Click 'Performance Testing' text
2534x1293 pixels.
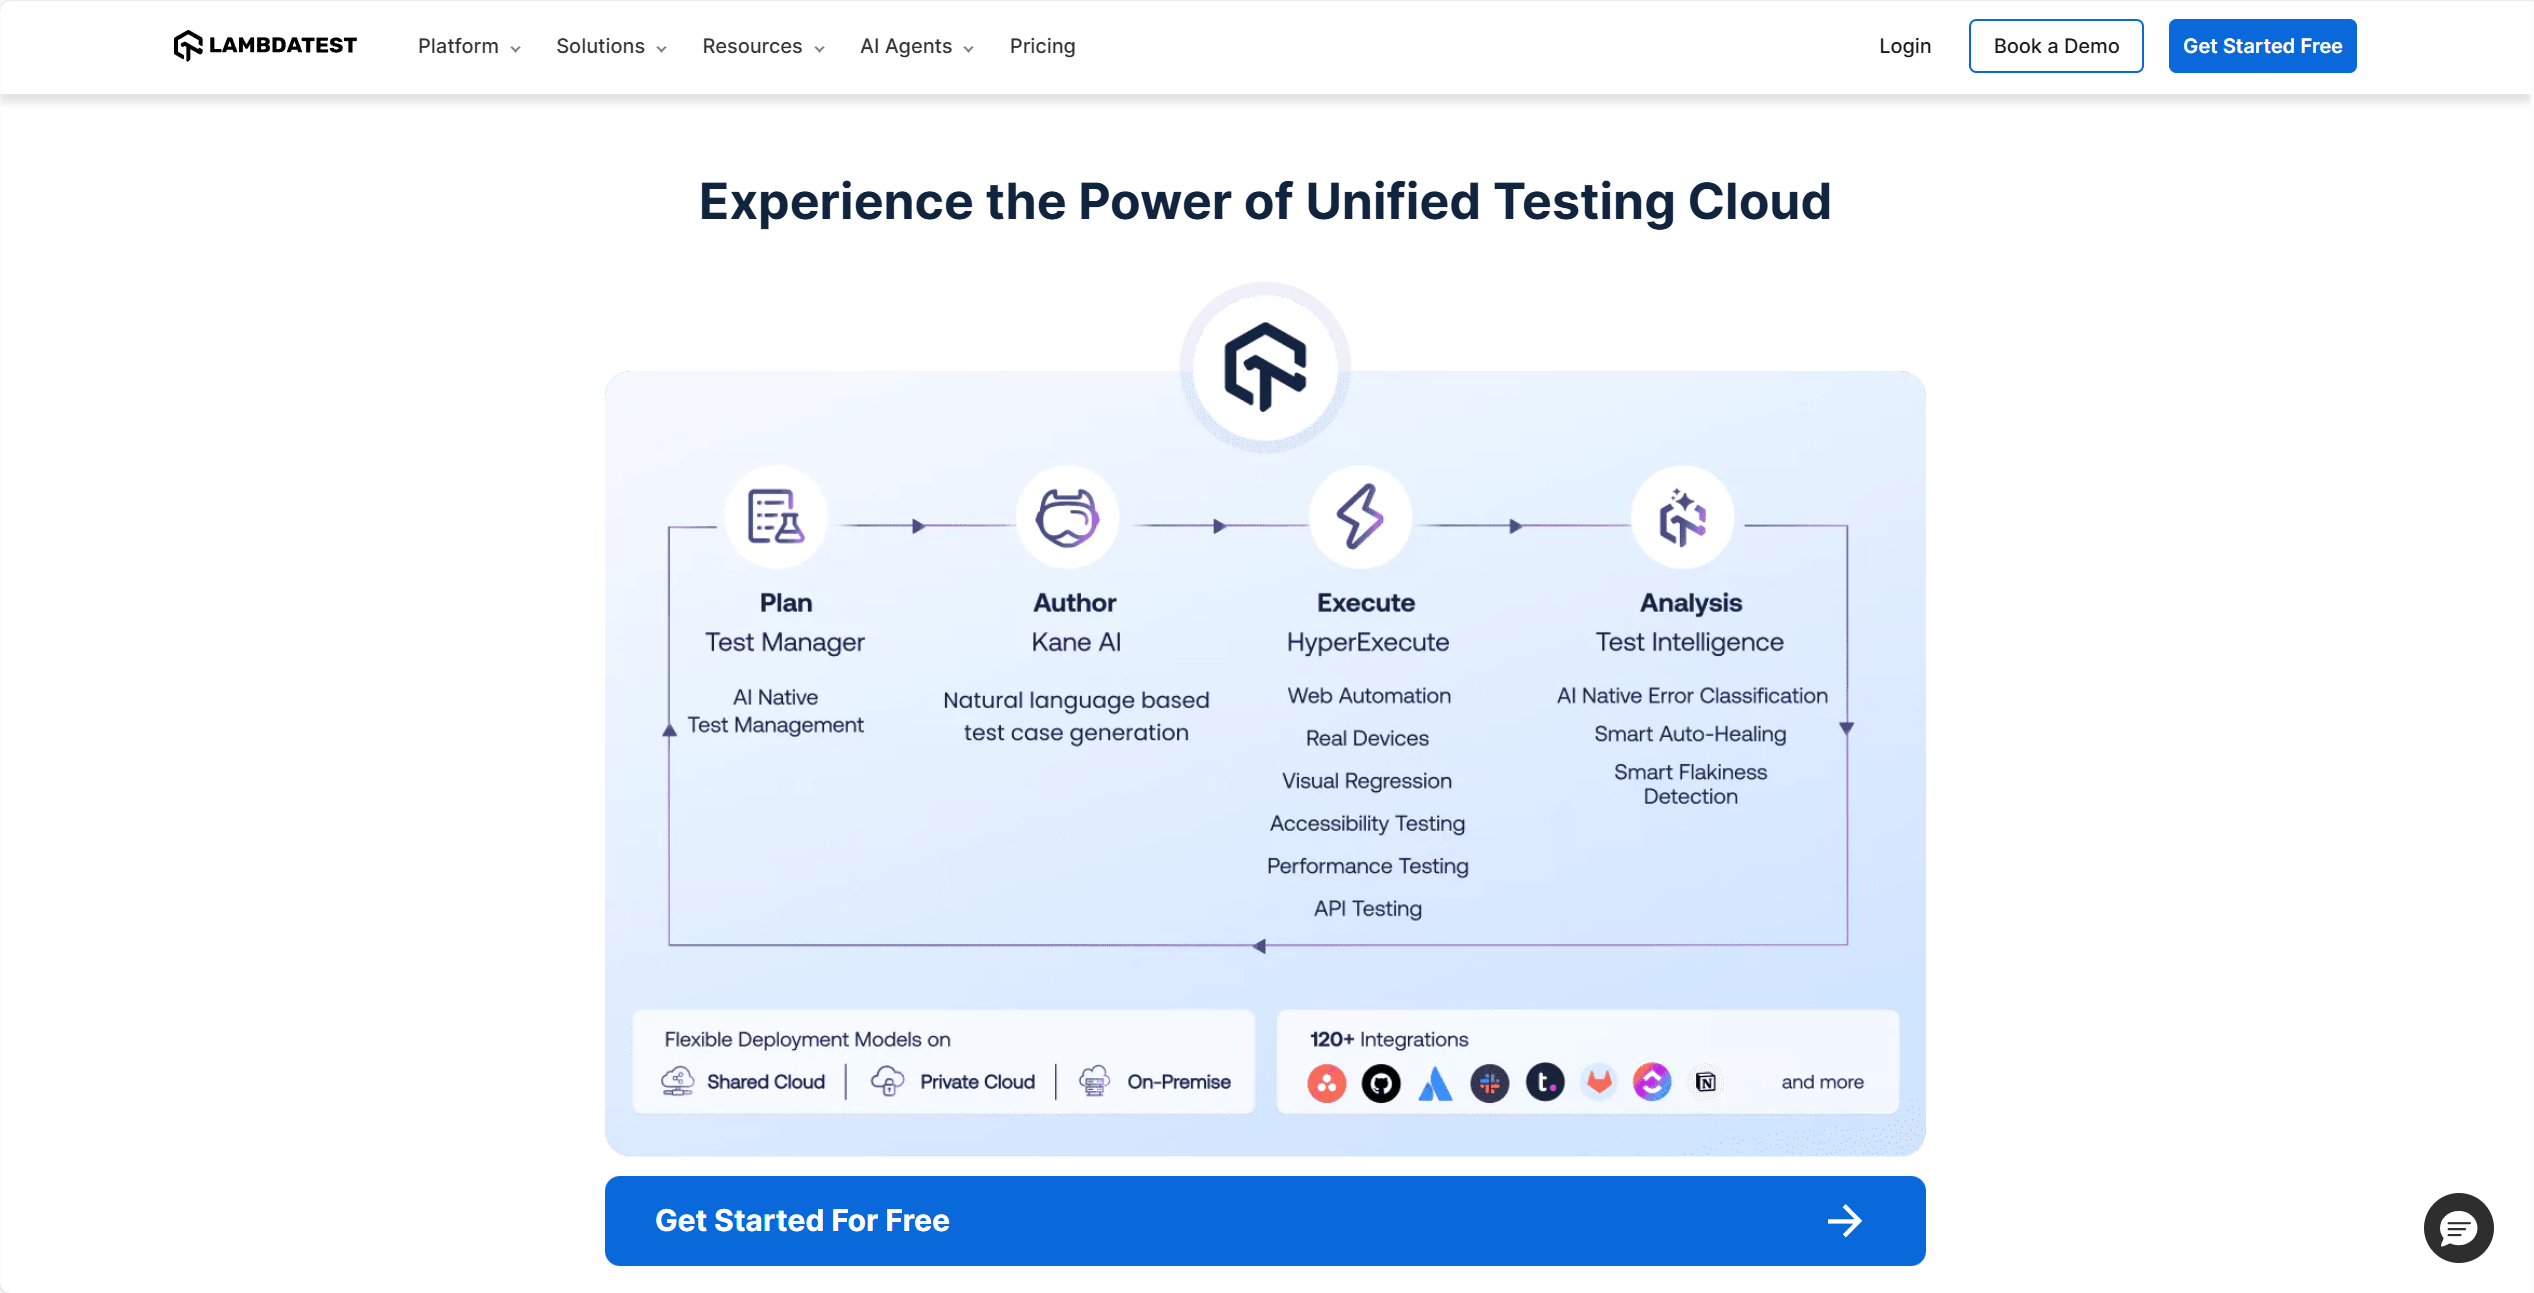tap(1367, 866)
